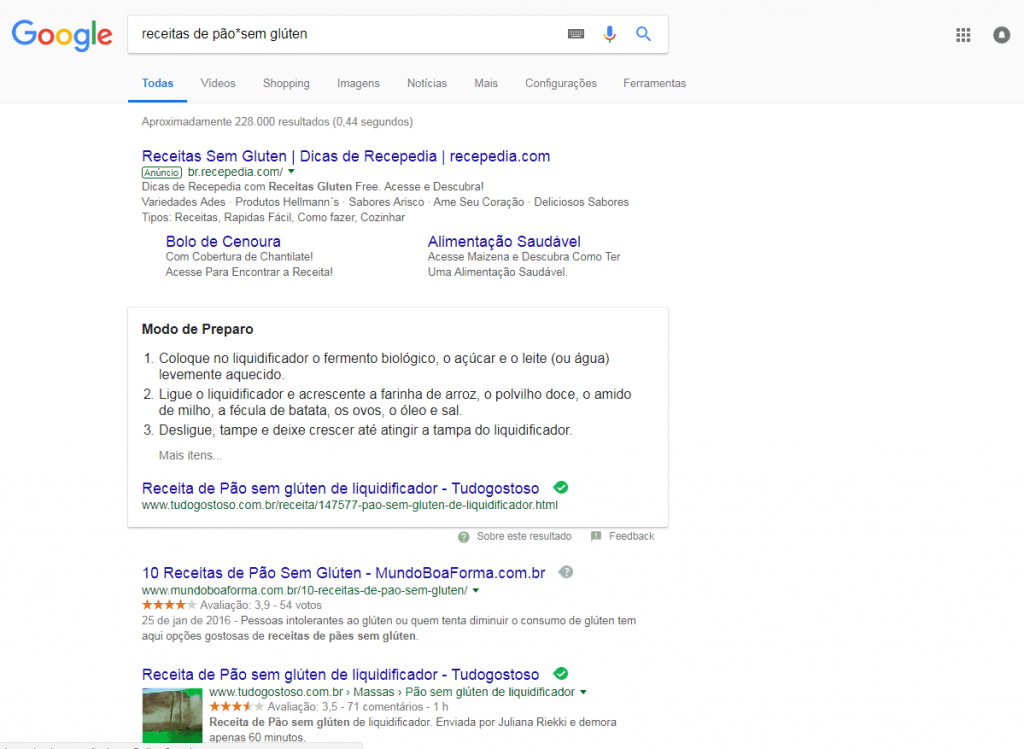This screenshot has height=749, width=1024.
Task: Switch to the Shopping tab
Action: (x=286, y=83)
